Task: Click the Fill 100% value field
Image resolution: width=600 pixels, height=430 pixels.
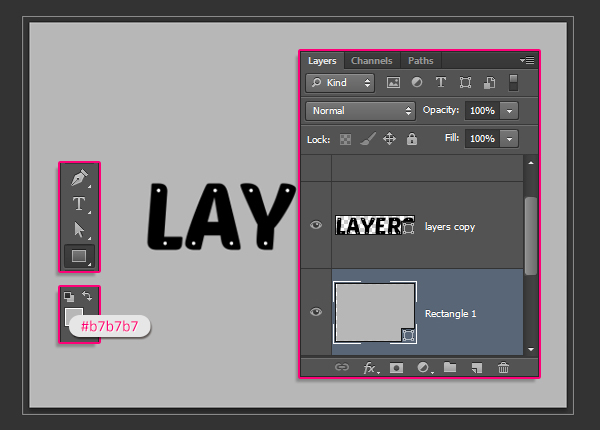Action: click(482, 138)
